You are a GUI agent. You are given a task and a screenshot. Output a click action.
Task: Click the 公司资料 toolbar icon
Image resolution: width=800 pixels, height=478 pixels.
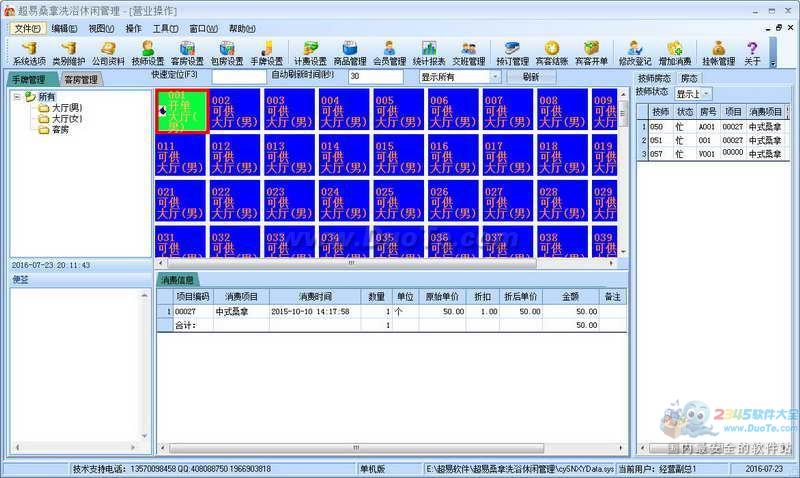pos(108,54)
